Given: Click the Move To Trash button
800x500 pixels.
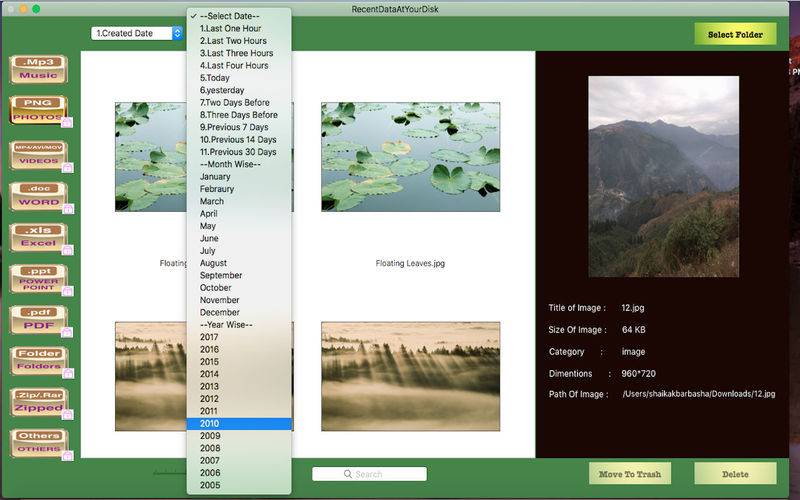Looking at the screenshot, I should coord(630,474).
